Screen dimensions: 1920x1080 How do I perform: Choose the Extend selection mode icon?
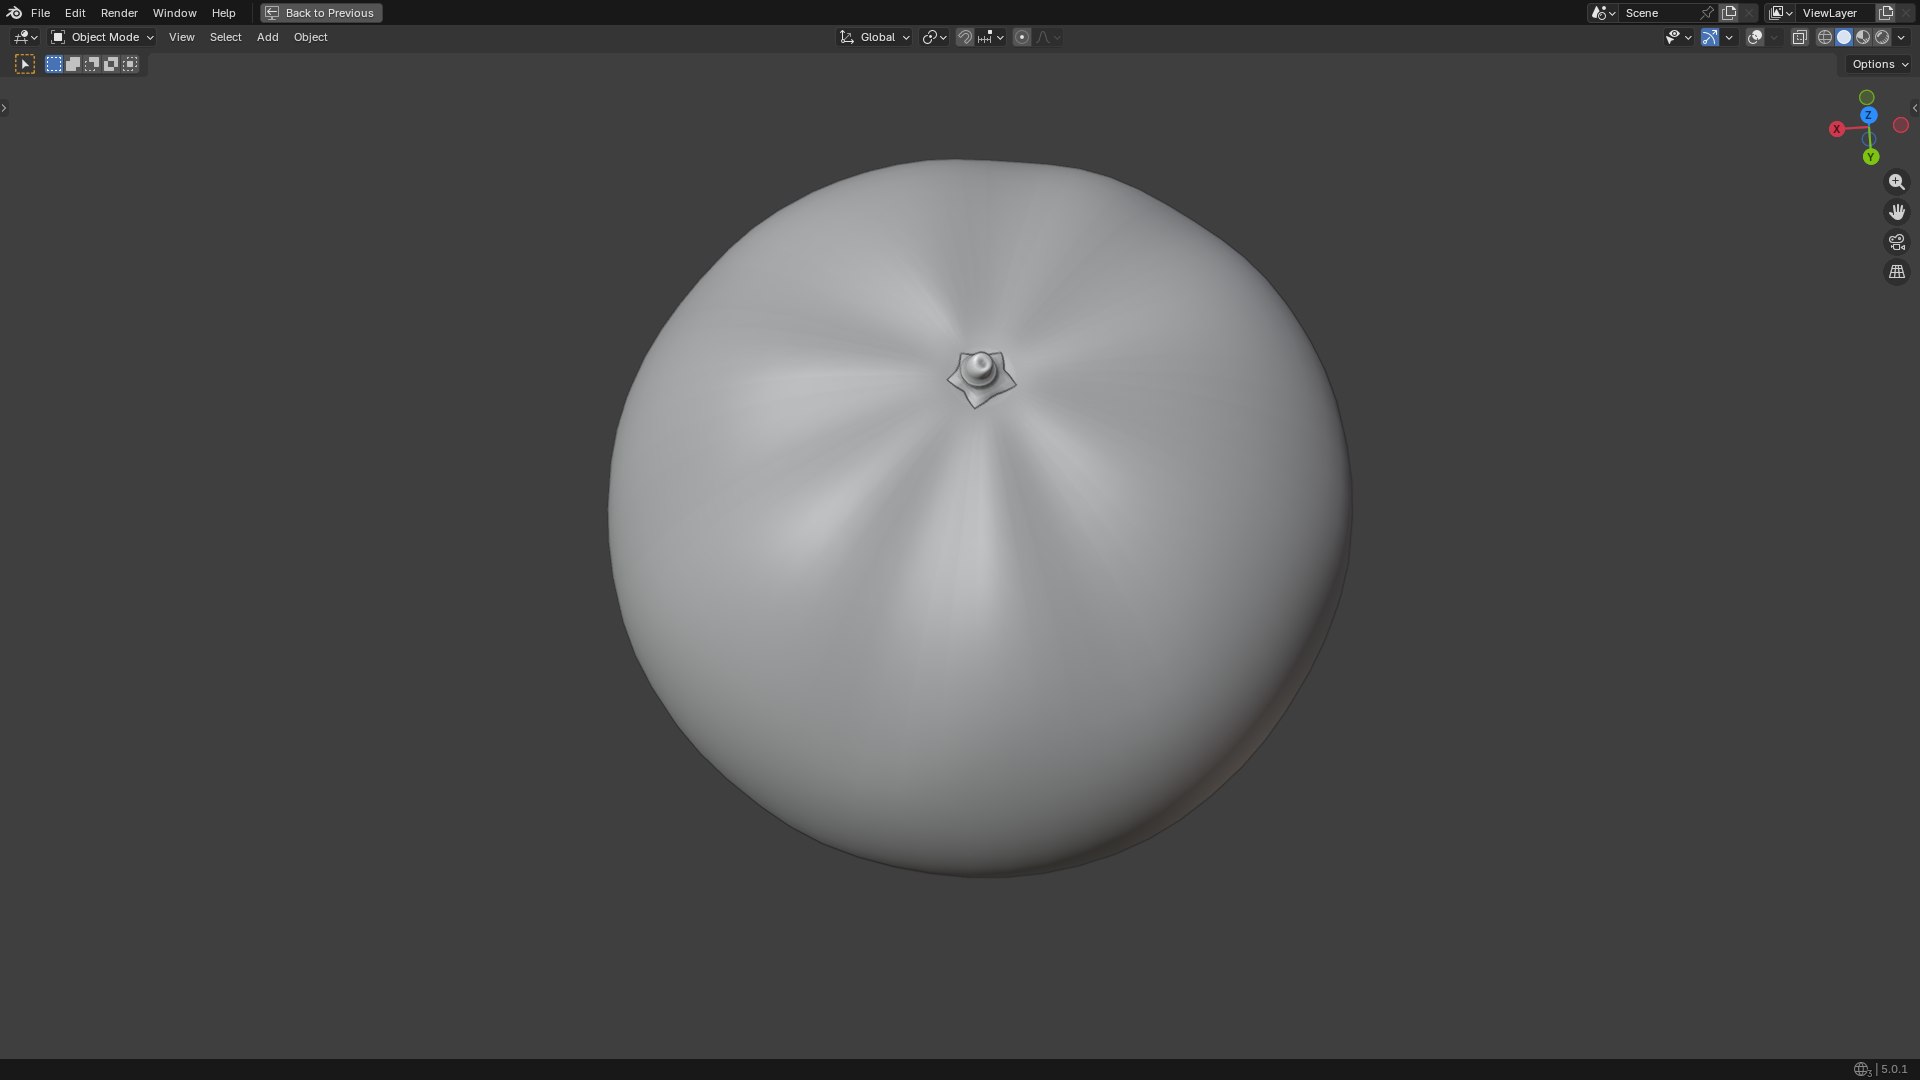(73, 64)
